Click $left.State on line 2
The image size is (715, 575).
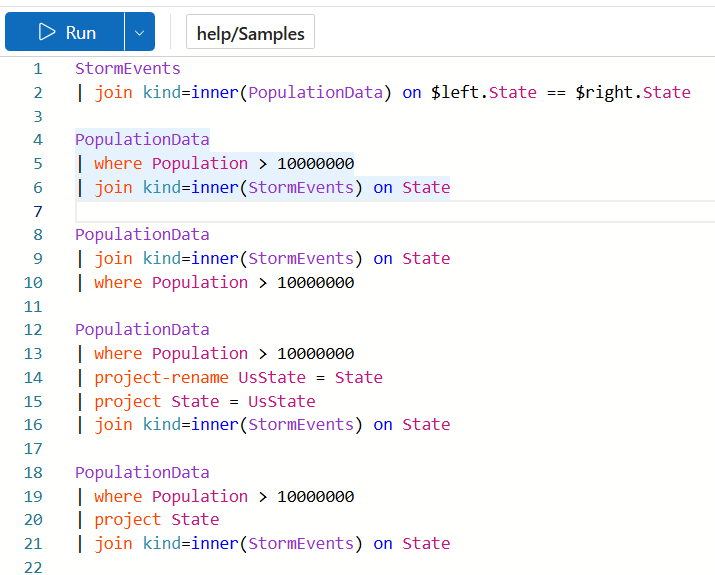pos(484,93)
